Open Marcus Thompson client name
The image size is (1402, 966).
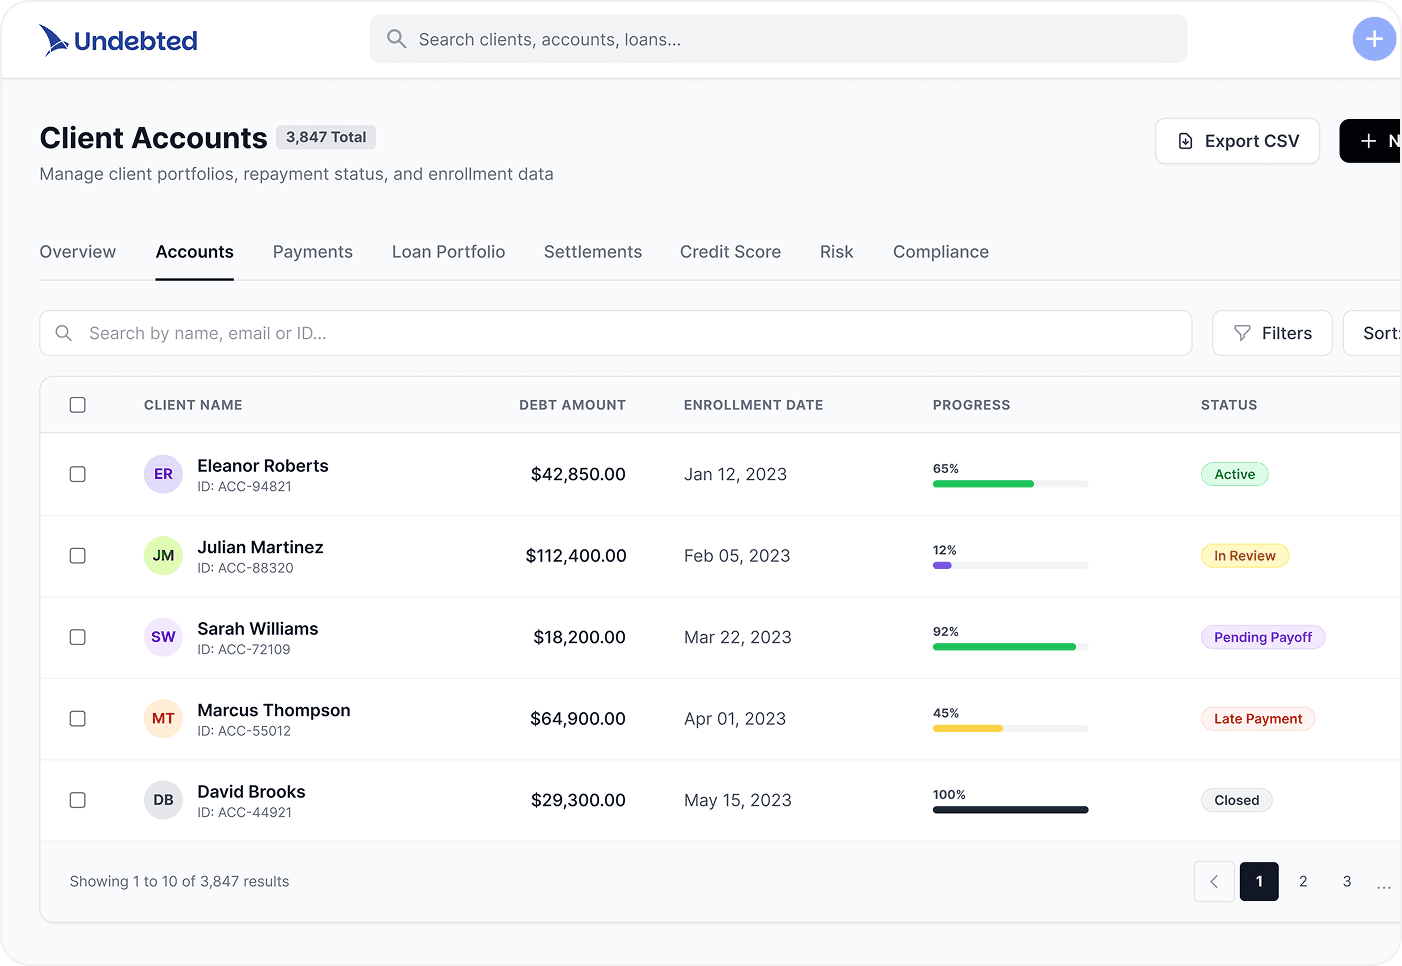click(x=274, y=710)
